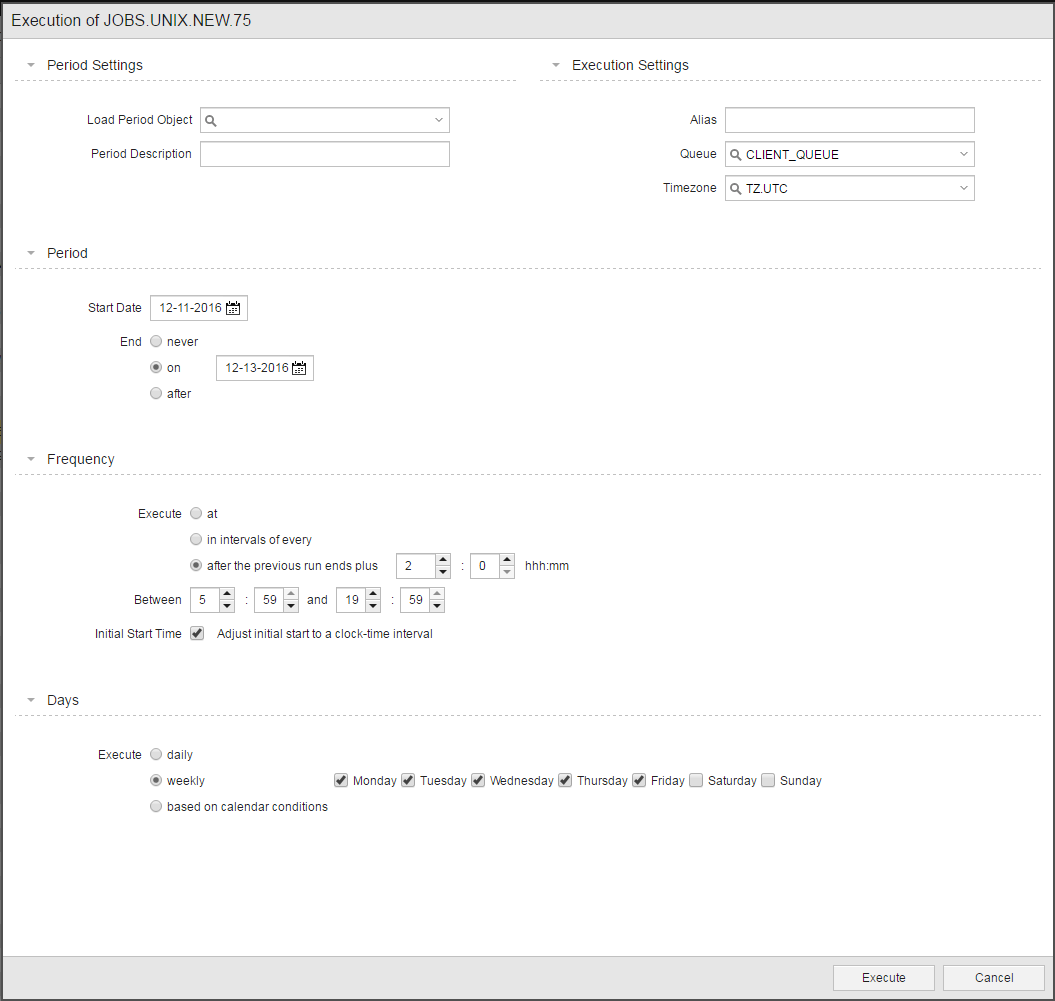Open the Start Date calendar picker icon
Screen dimensions: 1055x1001
[233, 309]
